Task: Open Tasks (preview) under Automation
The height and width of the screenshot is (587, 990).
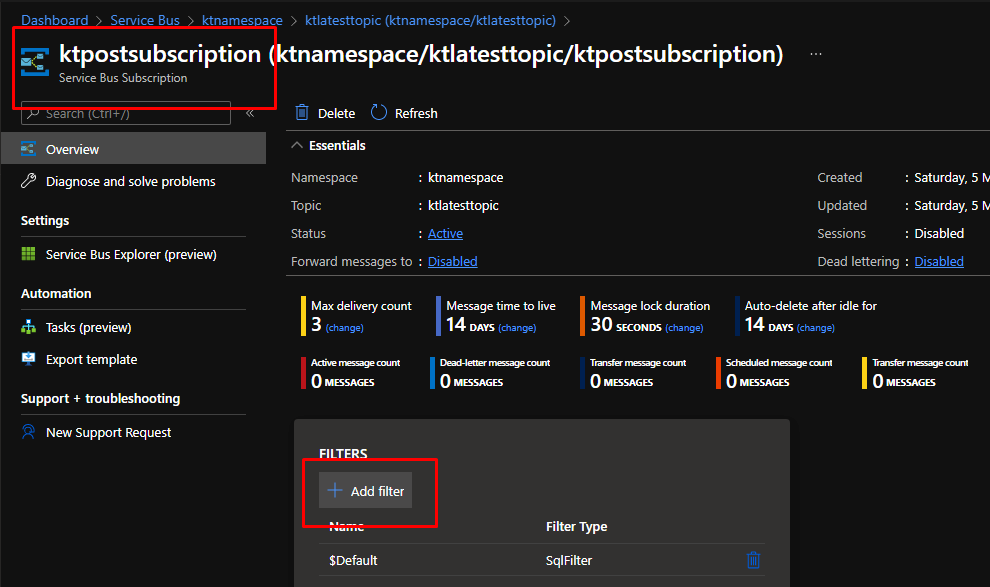Action: [x=88, y=328]
